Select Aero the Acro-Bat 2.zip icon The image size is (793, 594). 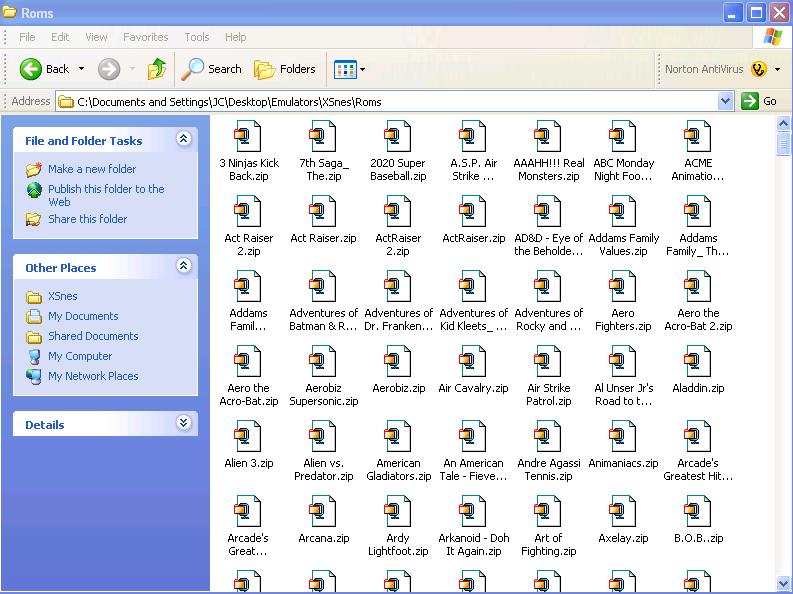coord(698,286)
